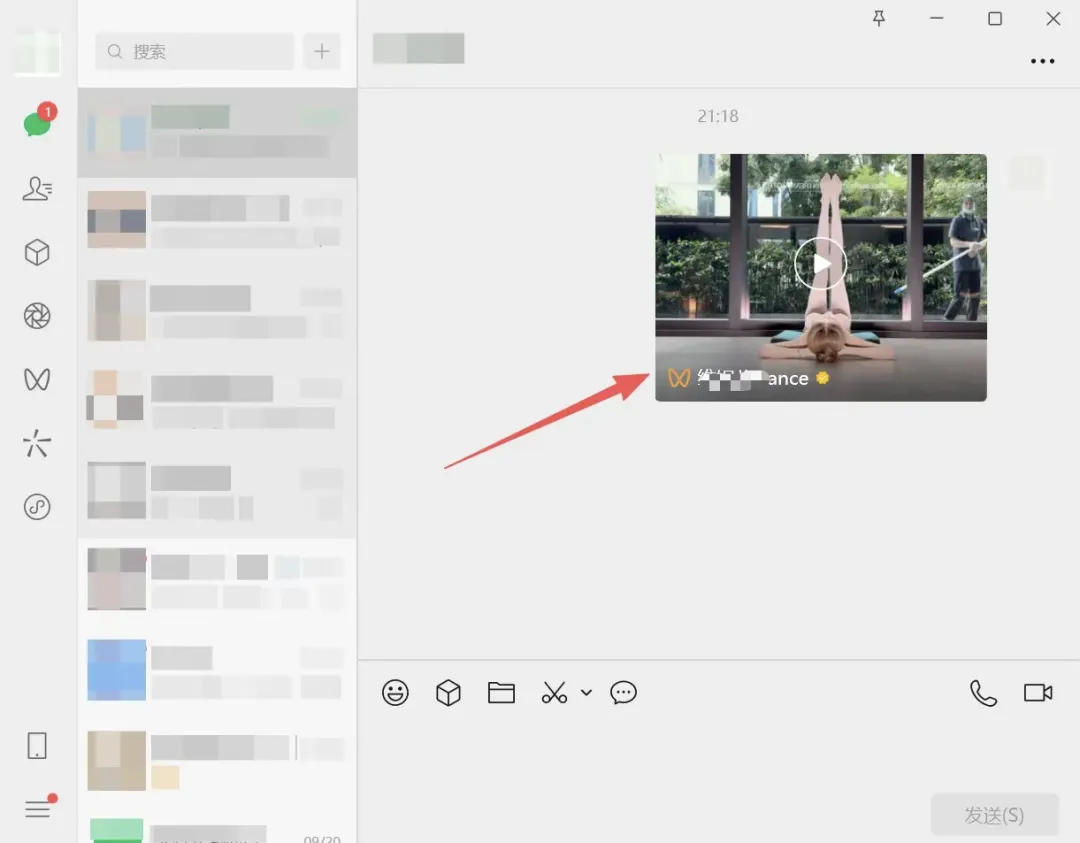Expand the screenshot options dropdown arrow
1080x843 pixels.
(x=586, y=692)
